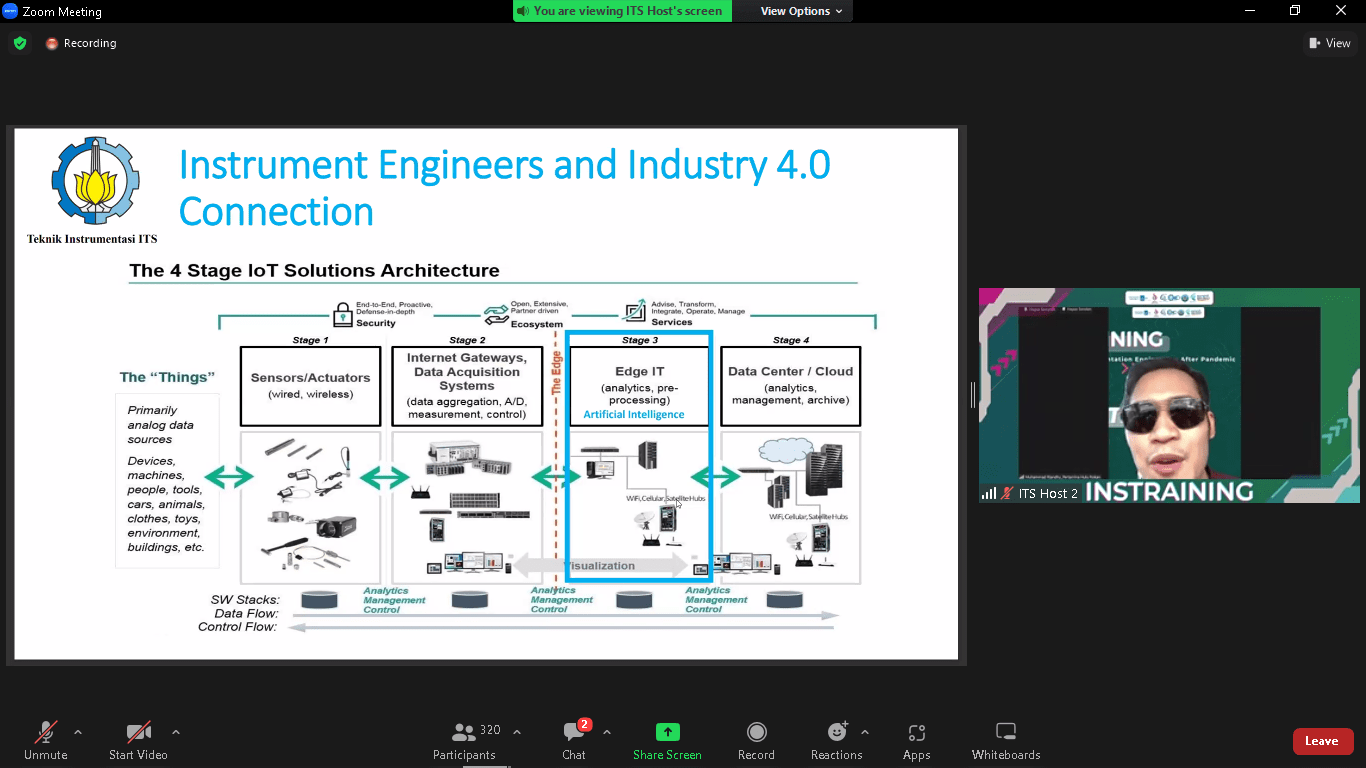Toggle Start Video camera on
Image resolution: width=1366 pixels, height=768 pixels.
138,741
